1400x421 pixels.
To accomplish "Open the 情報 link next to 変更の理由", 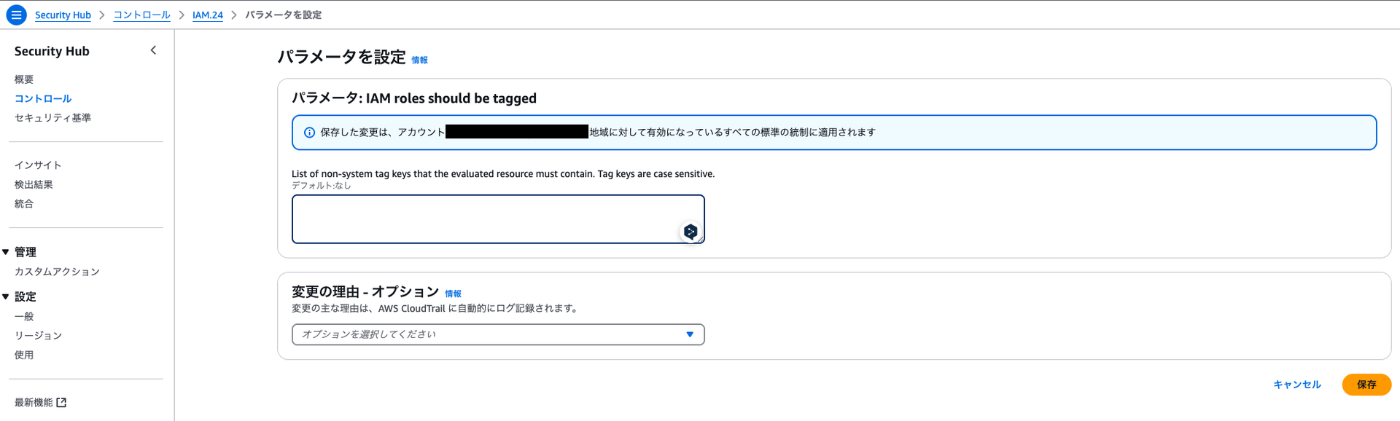I will [453, 294].
